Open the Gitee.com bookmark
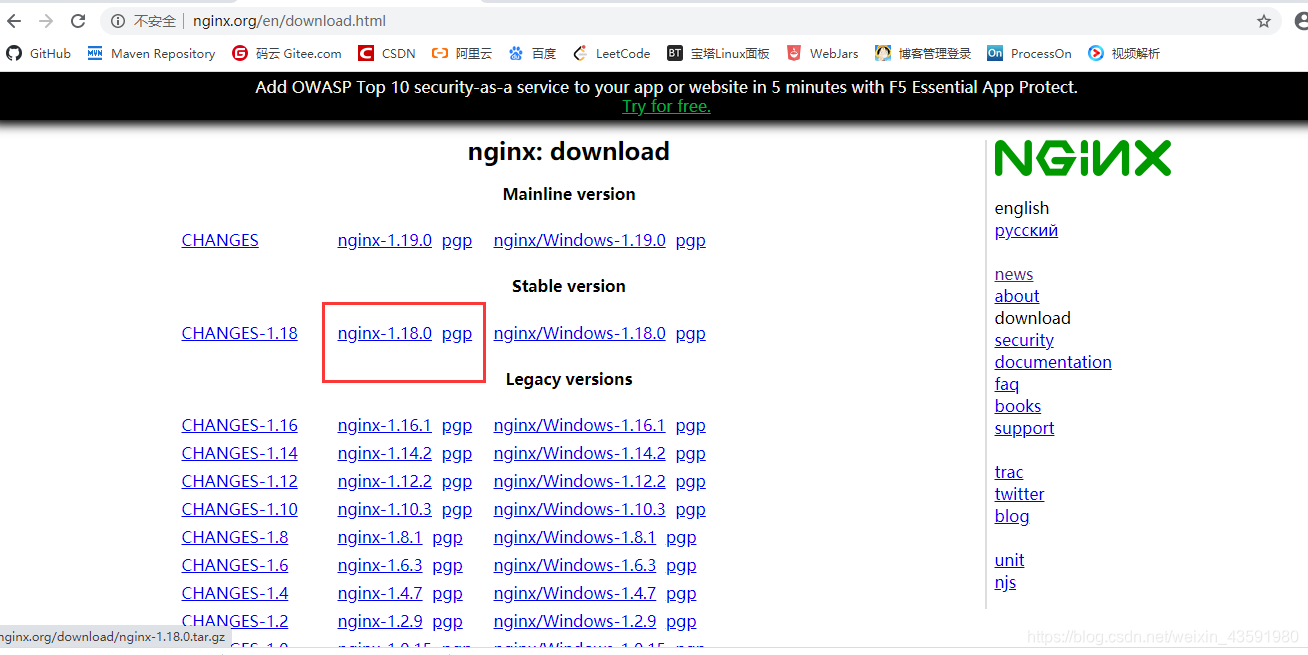1308x655 pixels. pos(287,54)
